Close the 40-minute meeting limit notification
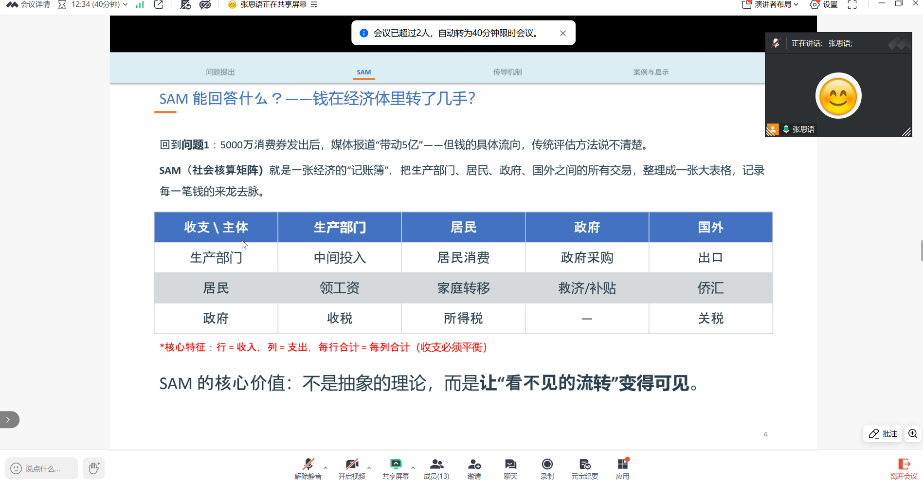 tap(563, 33)
